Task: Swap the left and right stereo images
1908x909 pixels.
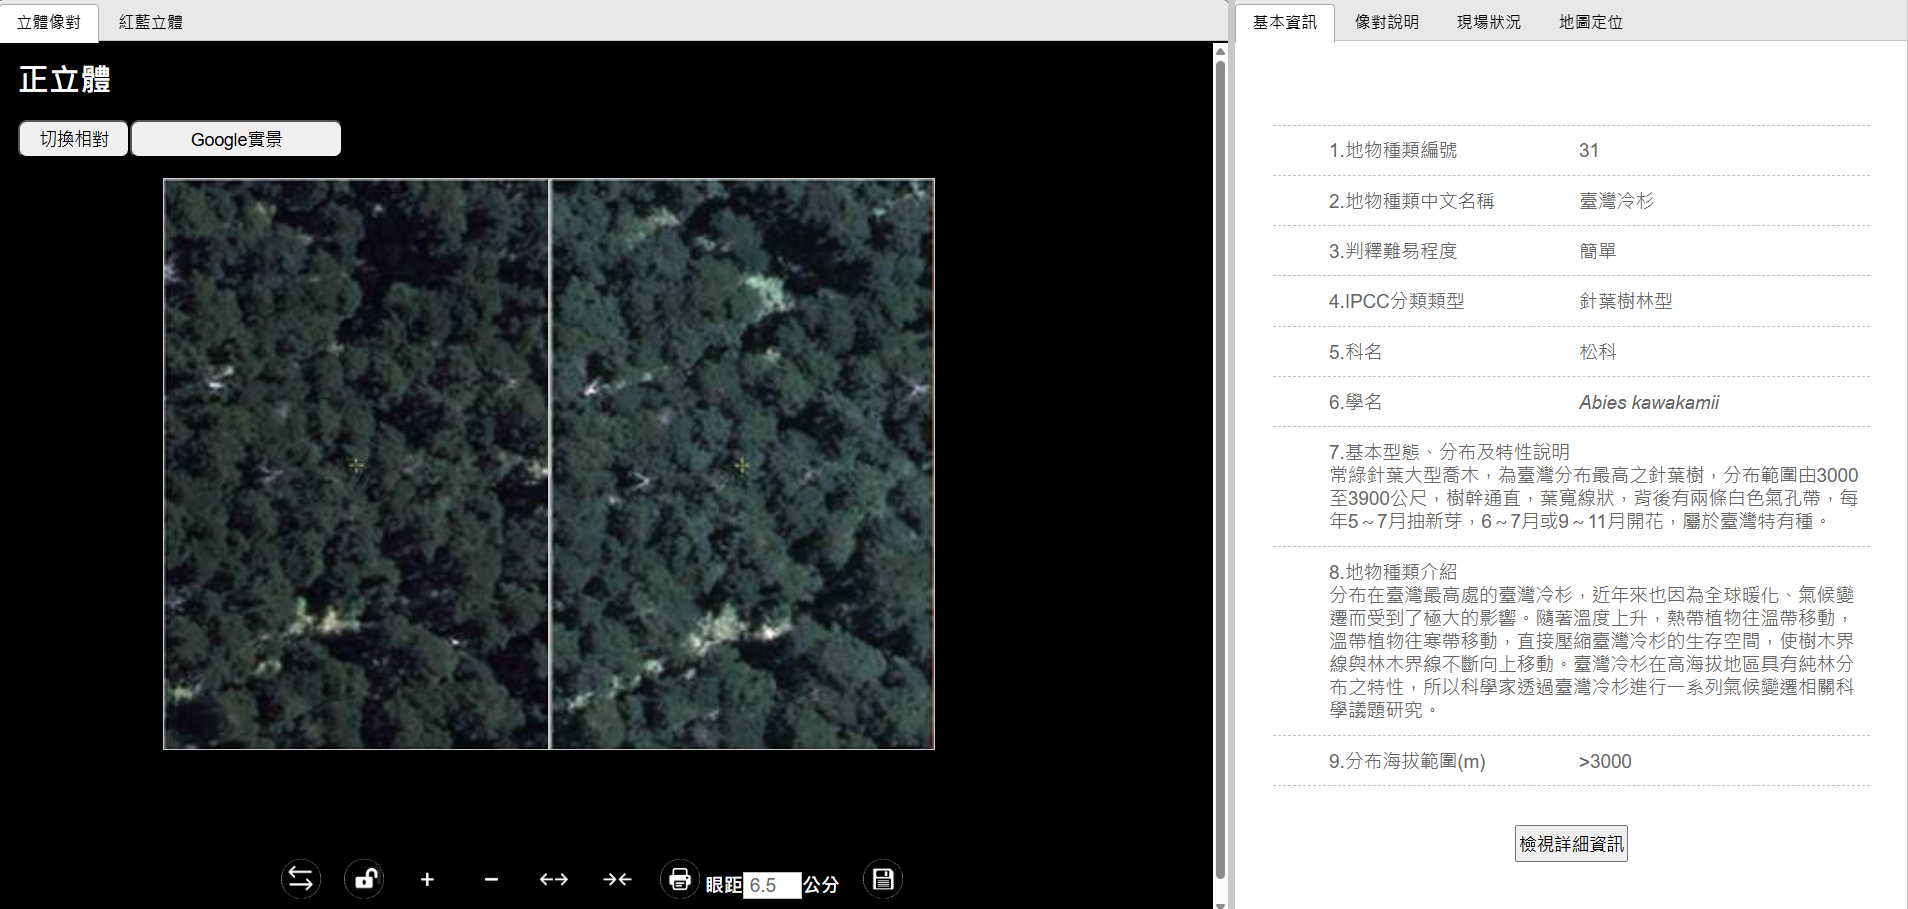Action: [x=300, y=879]
